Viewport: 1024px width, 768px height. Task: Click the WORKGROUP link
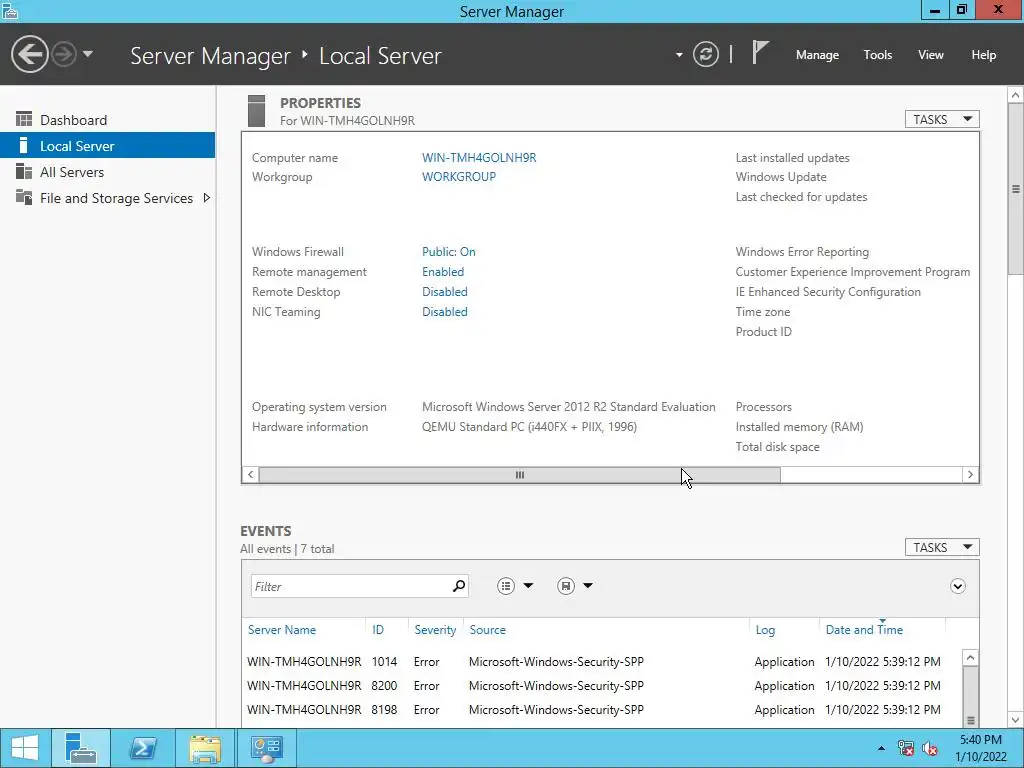pos(458,176)
